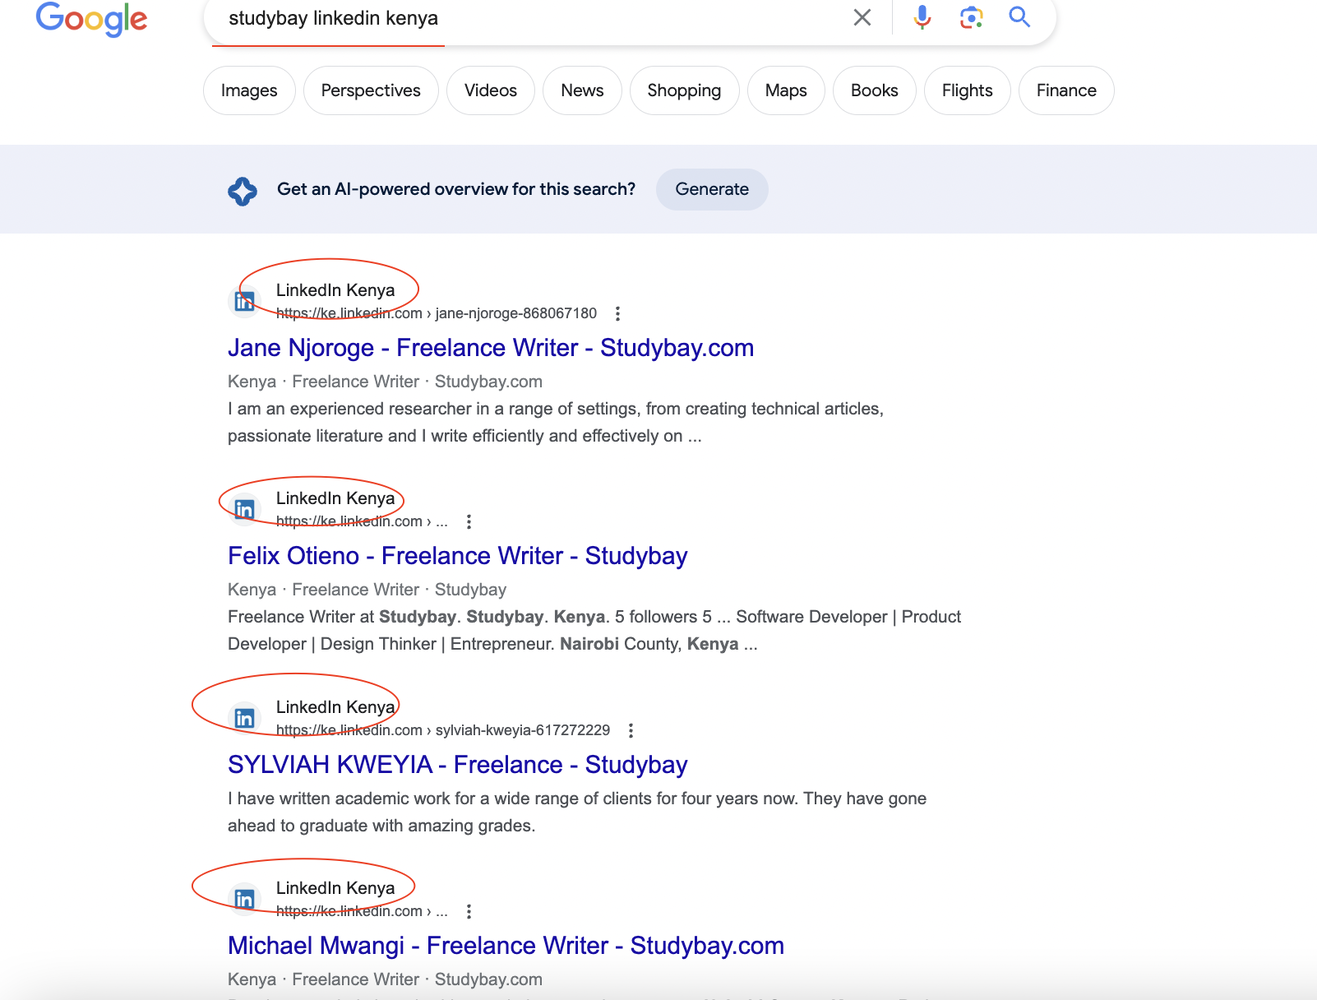Image resolution: width=1317 pixels, height=1000 pixels.
Task: Click LinkedIn favicon beside Felix Otieno result
Action: [244, 509]
